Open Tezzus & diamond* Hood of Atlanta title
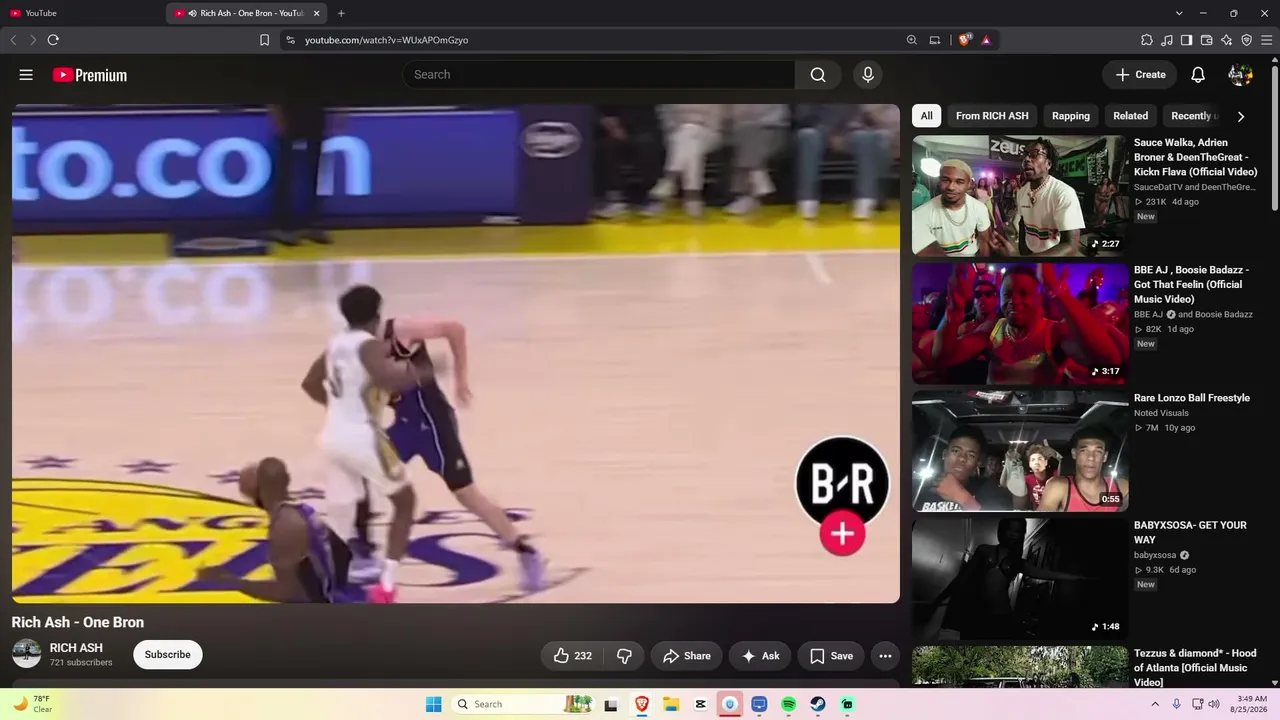Image resolution: width=1280 pixels, height=720 pixels. (x=1195, y=668)
